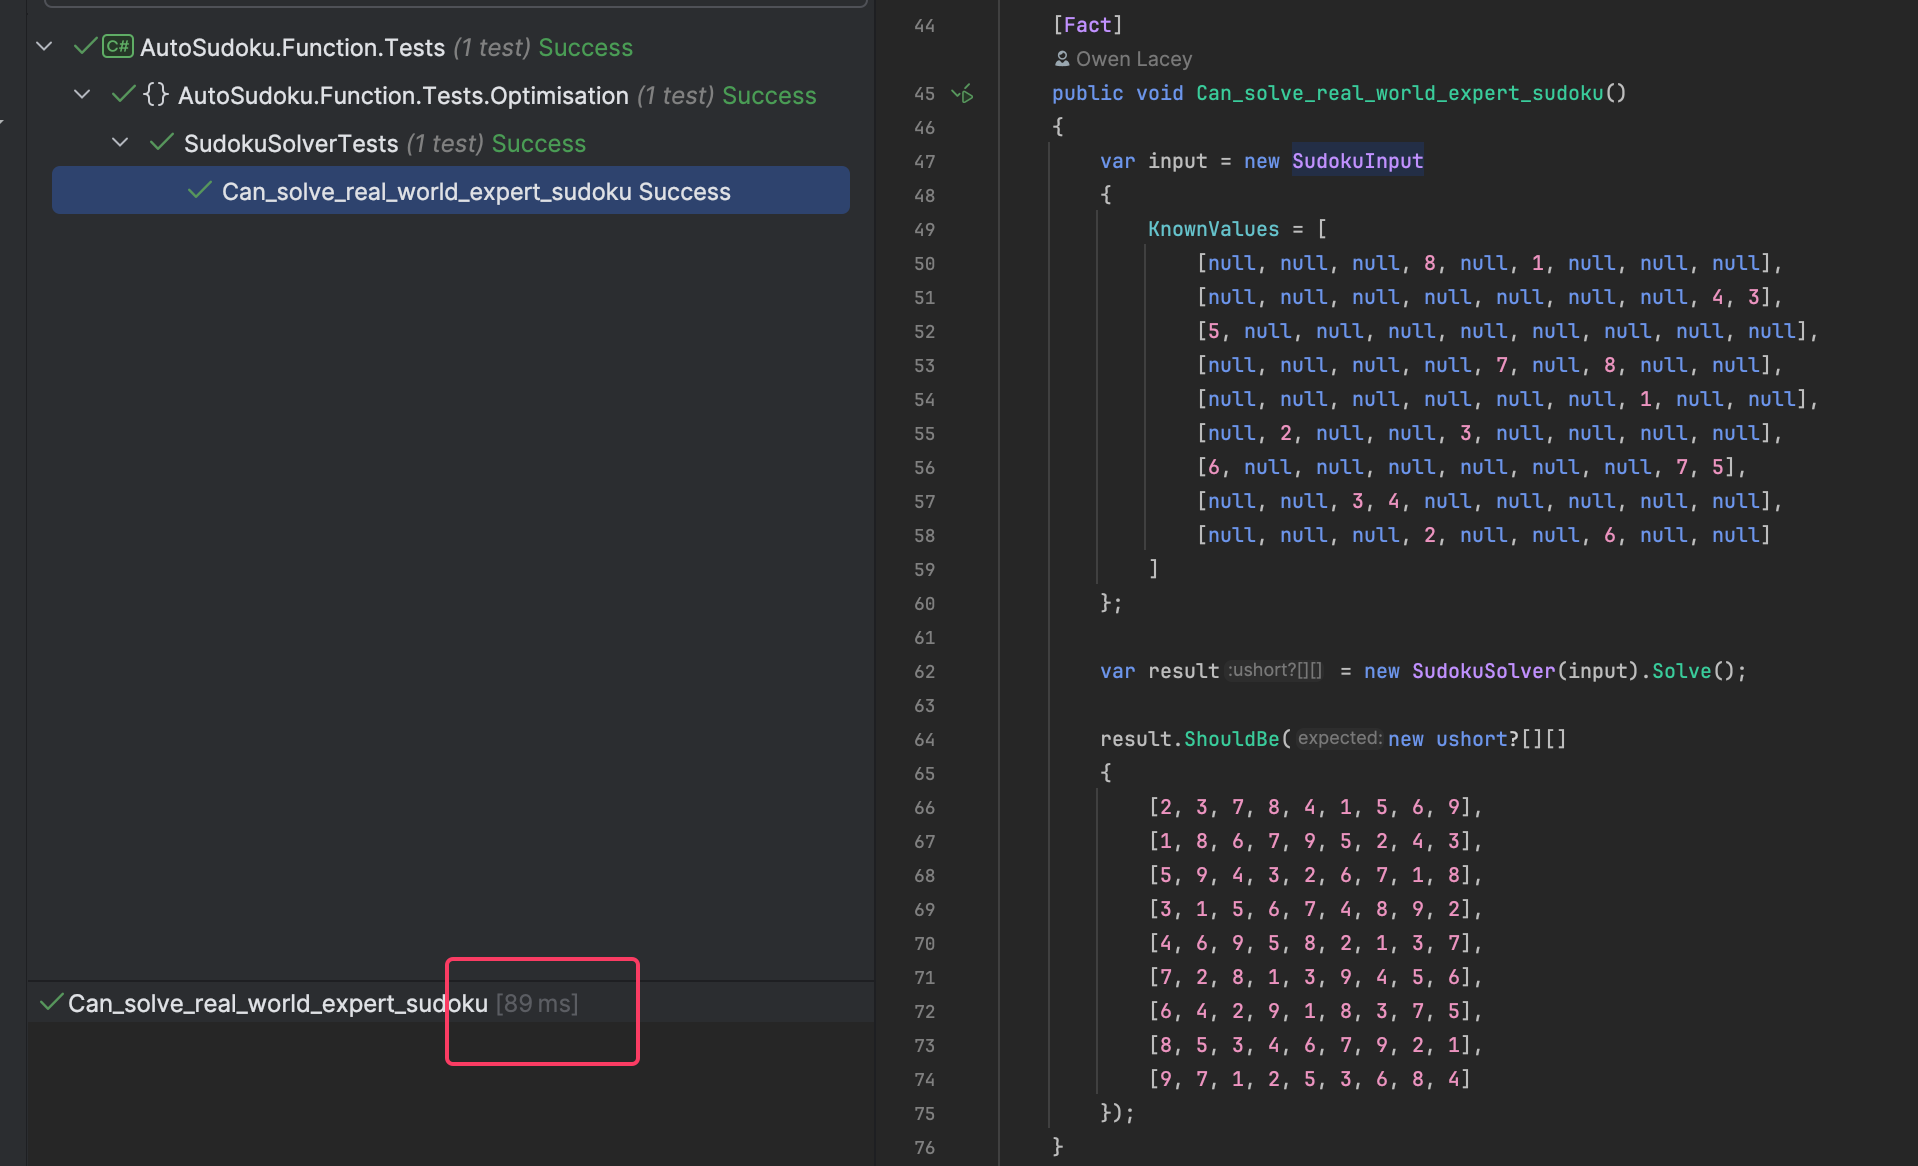
Task: Click the 'expected:' parameter hint on line 64
Action: [1340, 738]
